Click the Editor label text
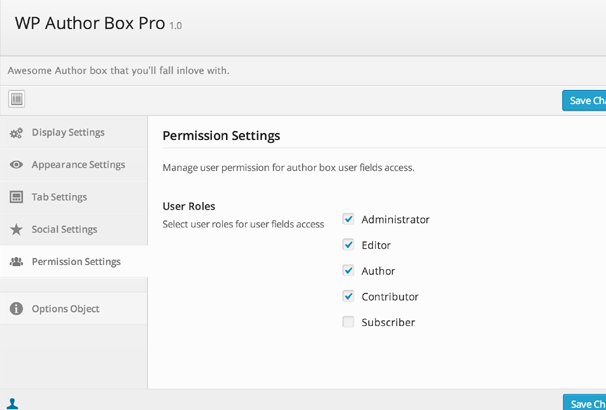 376,245
